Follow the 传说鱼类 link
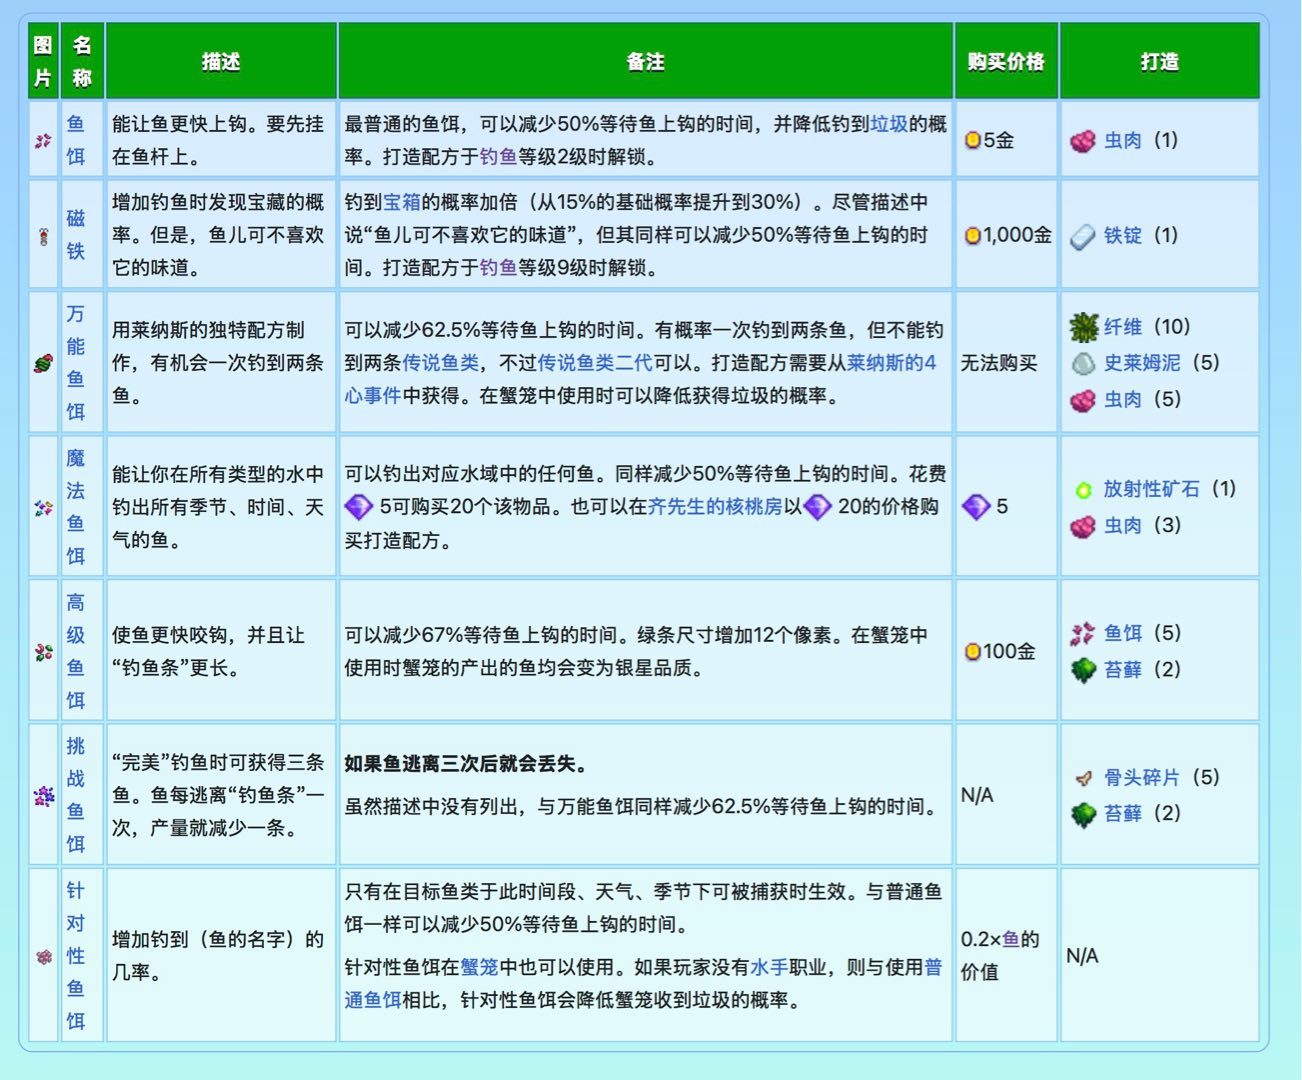The width and height of the screenshot is (1302, 1080). pos(441,363)
